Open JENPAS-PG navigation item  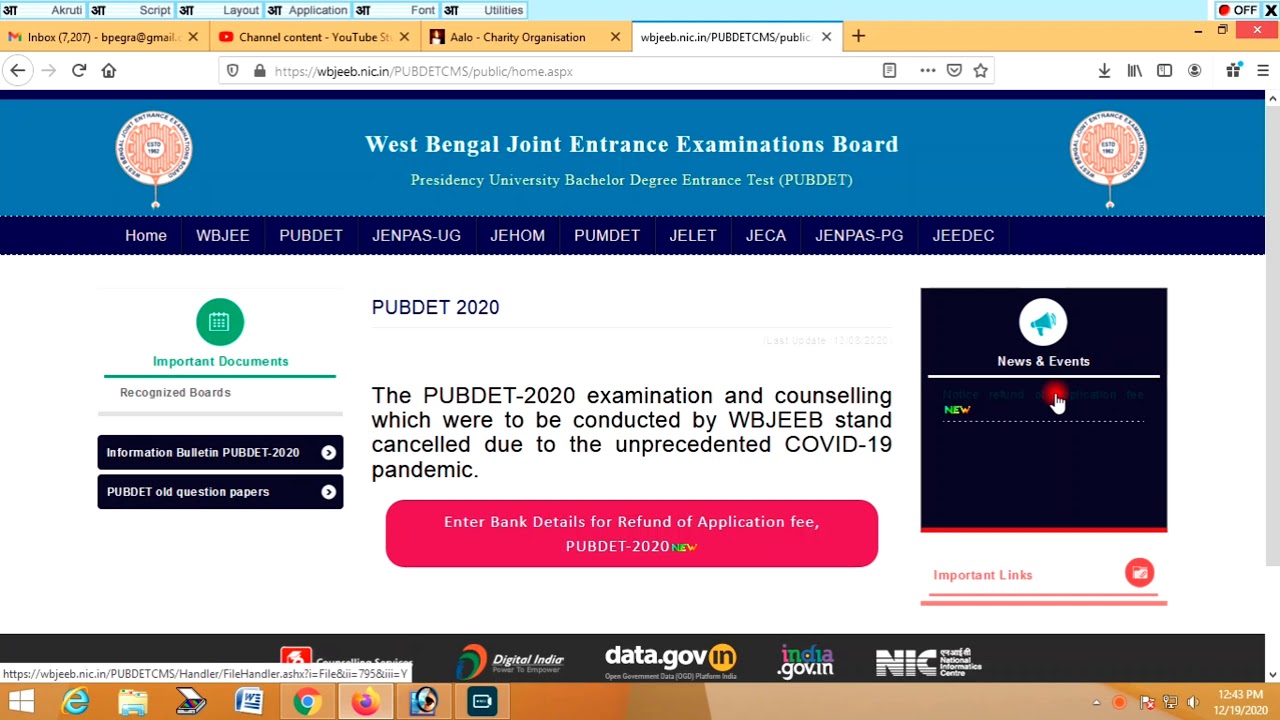(859, 236)
